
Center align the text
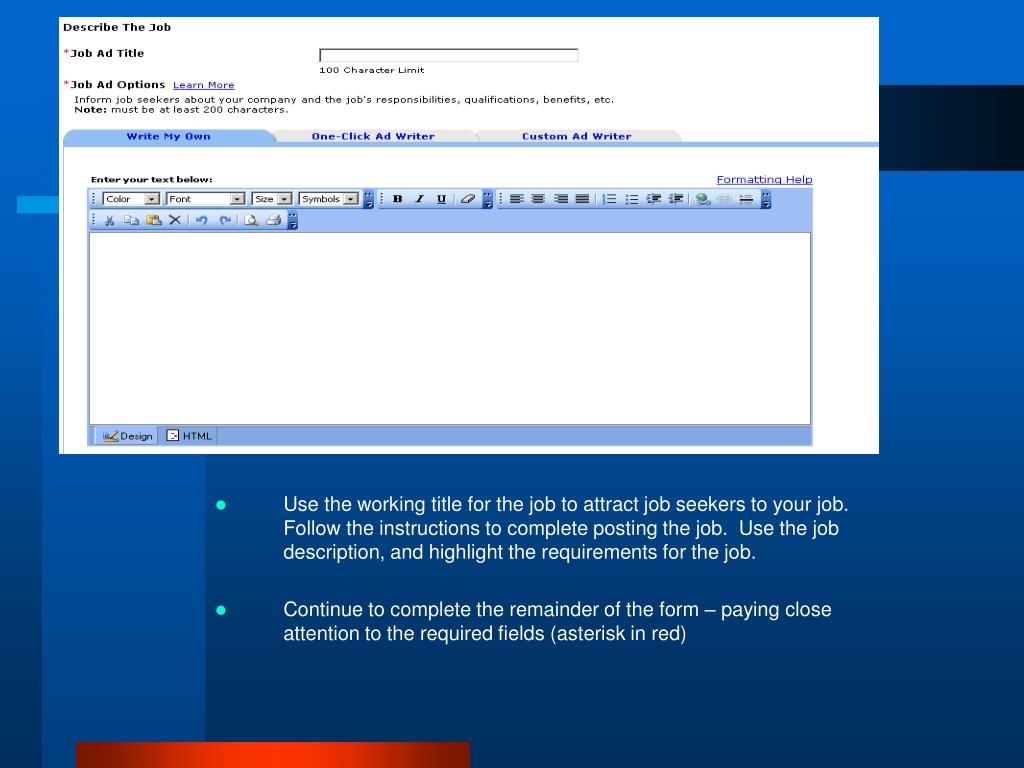(538, 199)
